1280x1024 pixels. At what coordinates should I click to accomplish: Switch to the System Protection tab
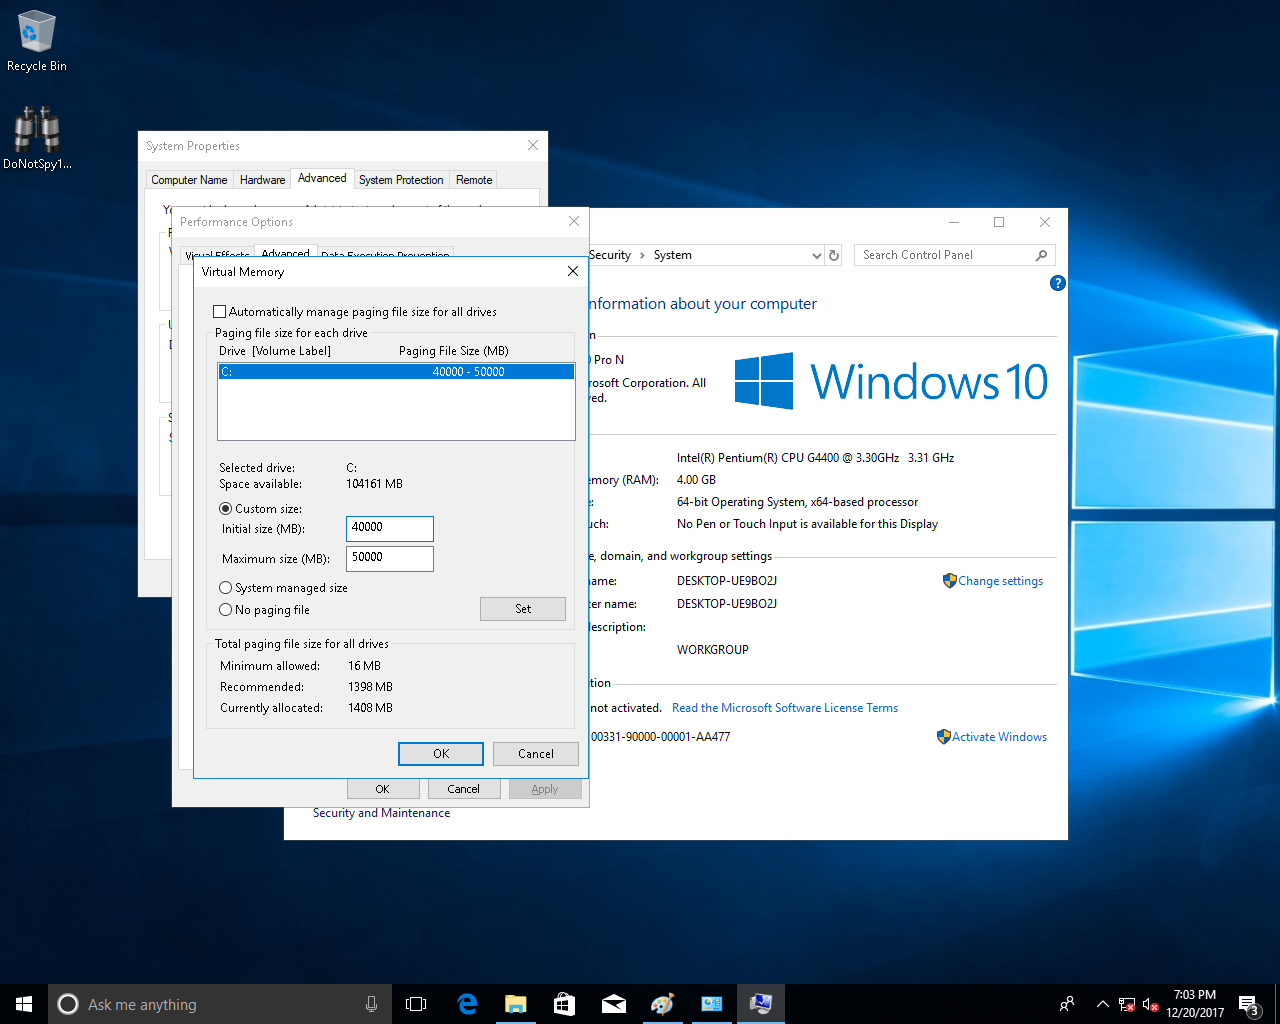point(400,180)
